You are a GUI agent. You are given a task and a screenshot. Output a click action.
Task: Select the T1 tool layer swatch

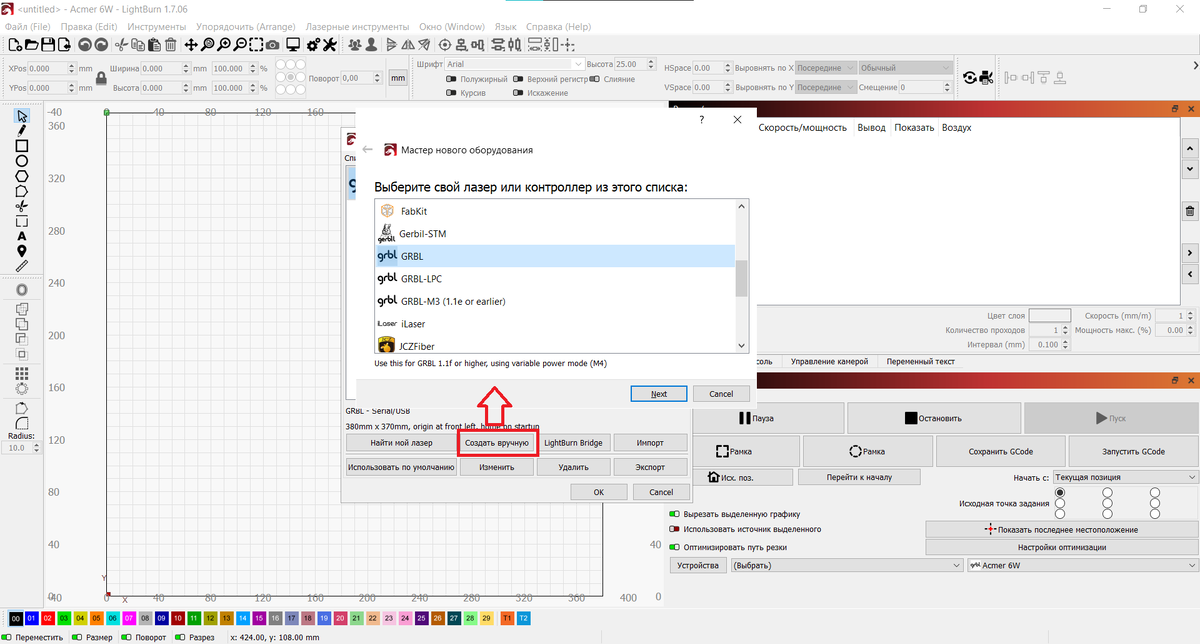click(507, 619)
